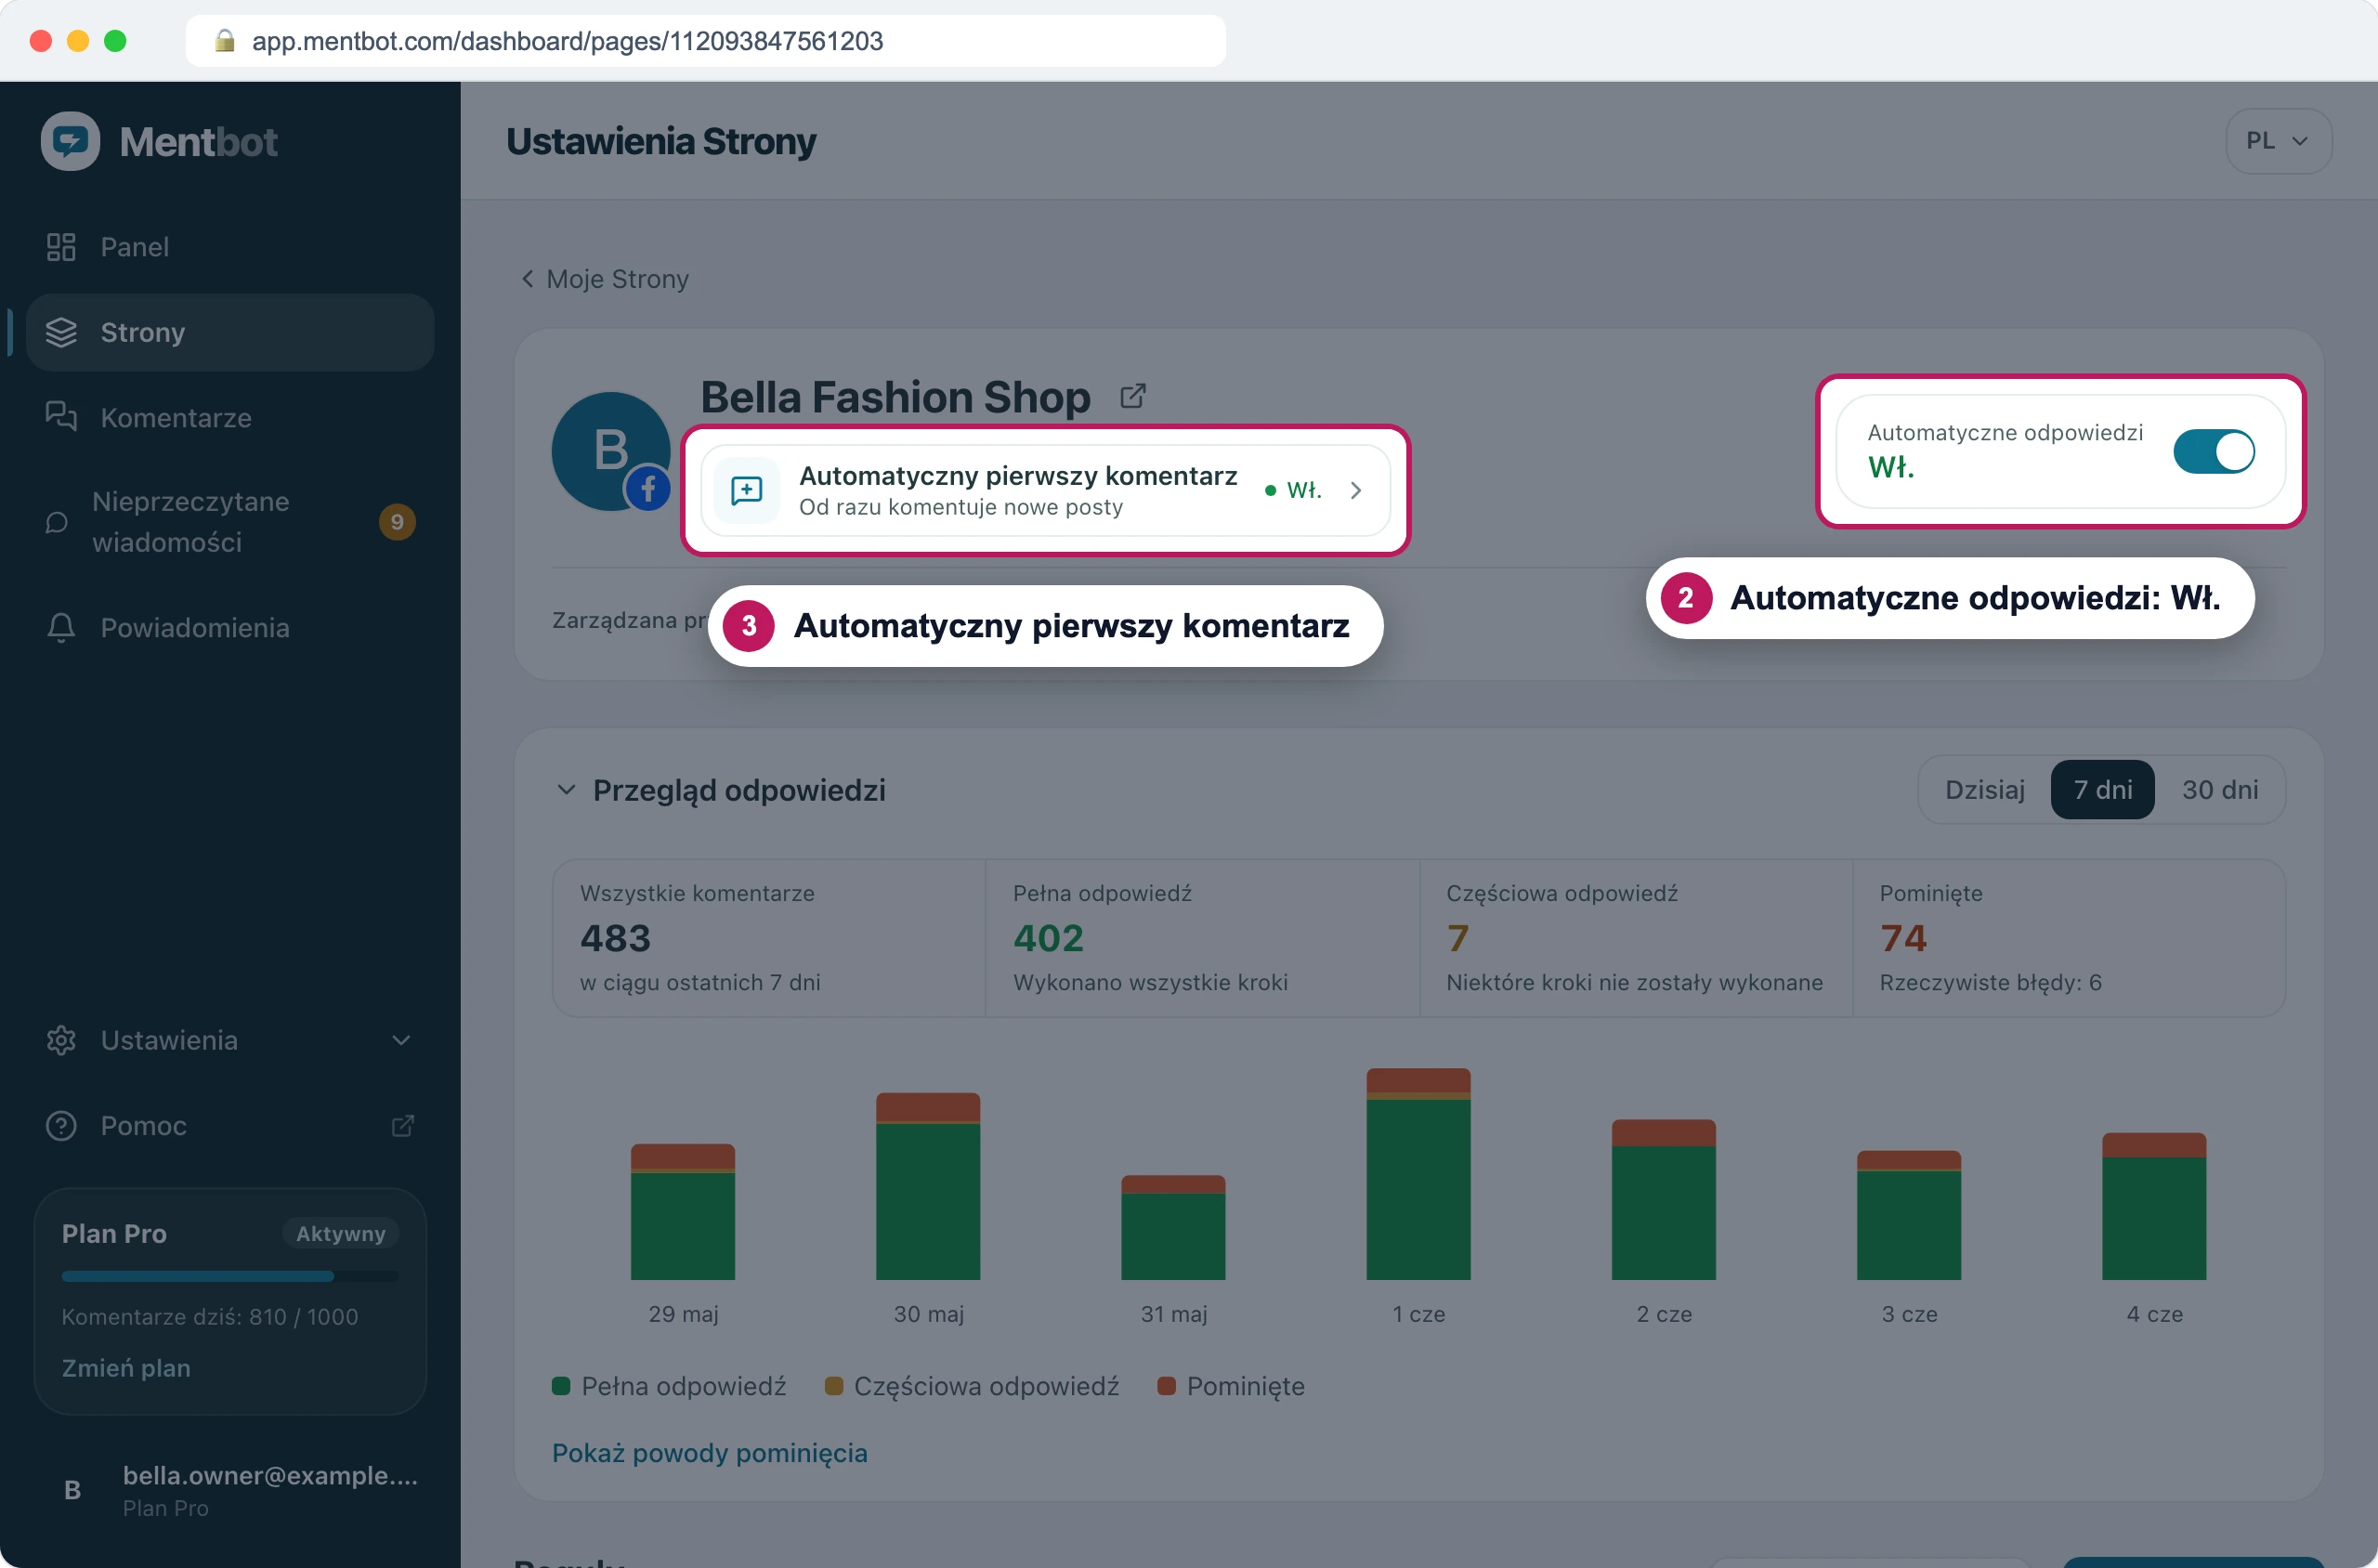The height and width of the screenshot is (1568, 2378).
Task: Click the Wszystkie komentarze 483 value
Action: (615, 938)
